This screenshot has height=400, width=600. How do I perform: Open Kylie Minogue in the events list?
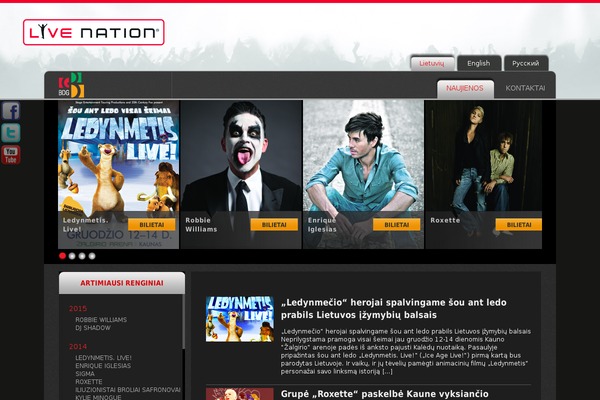[x=98, y=398]
